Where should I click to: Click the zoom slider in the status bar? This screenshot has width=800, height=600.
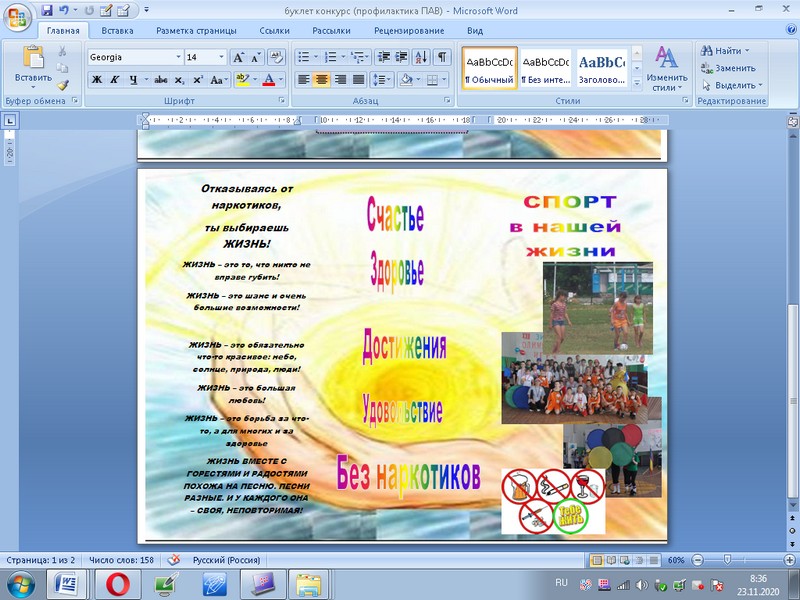coord(727,560)
